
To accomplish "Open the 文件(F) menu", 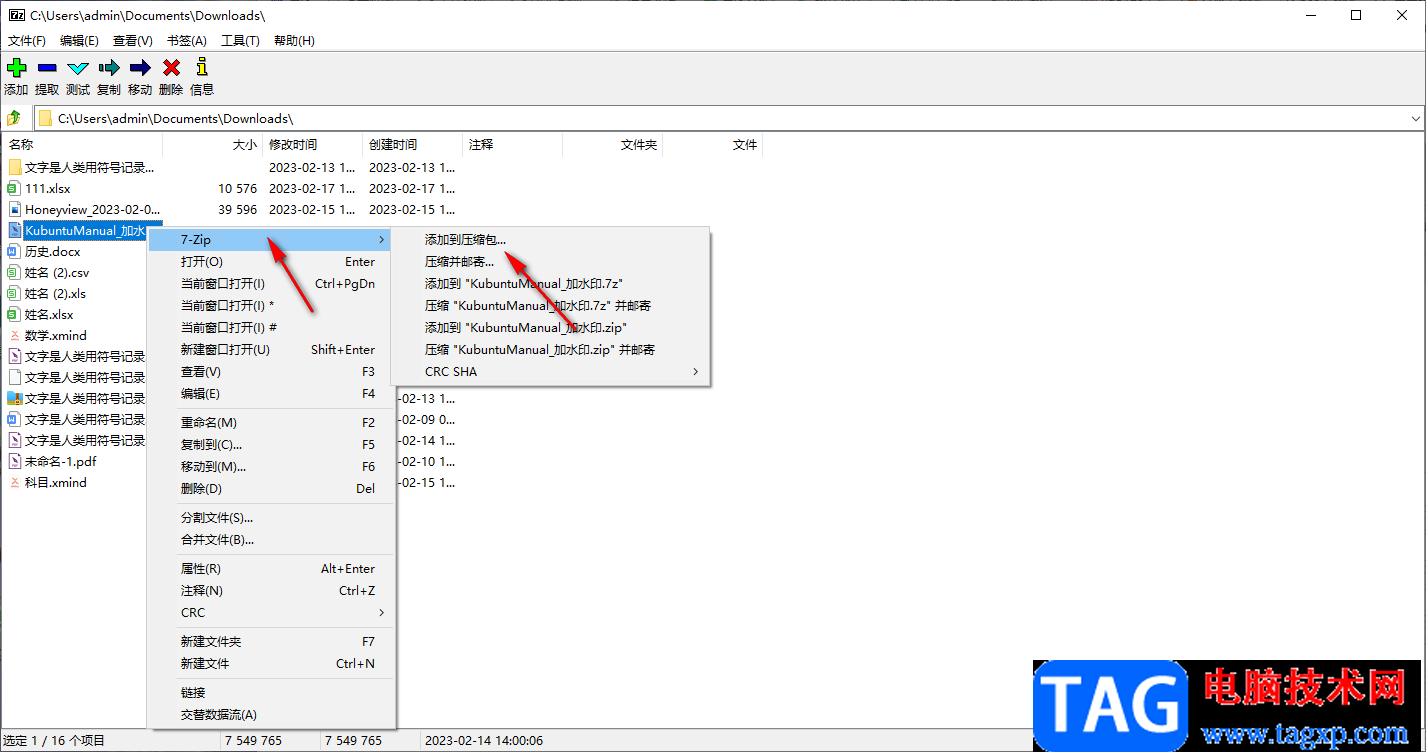I will tap(27, 41).
